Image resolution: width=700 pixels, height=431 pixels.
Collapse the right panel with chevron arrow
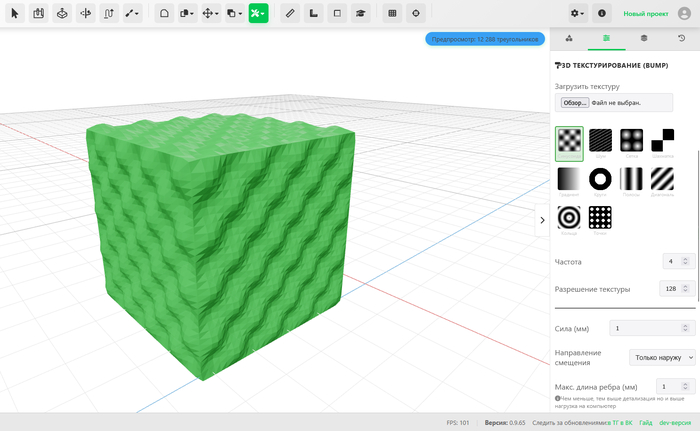coord(542,220)
